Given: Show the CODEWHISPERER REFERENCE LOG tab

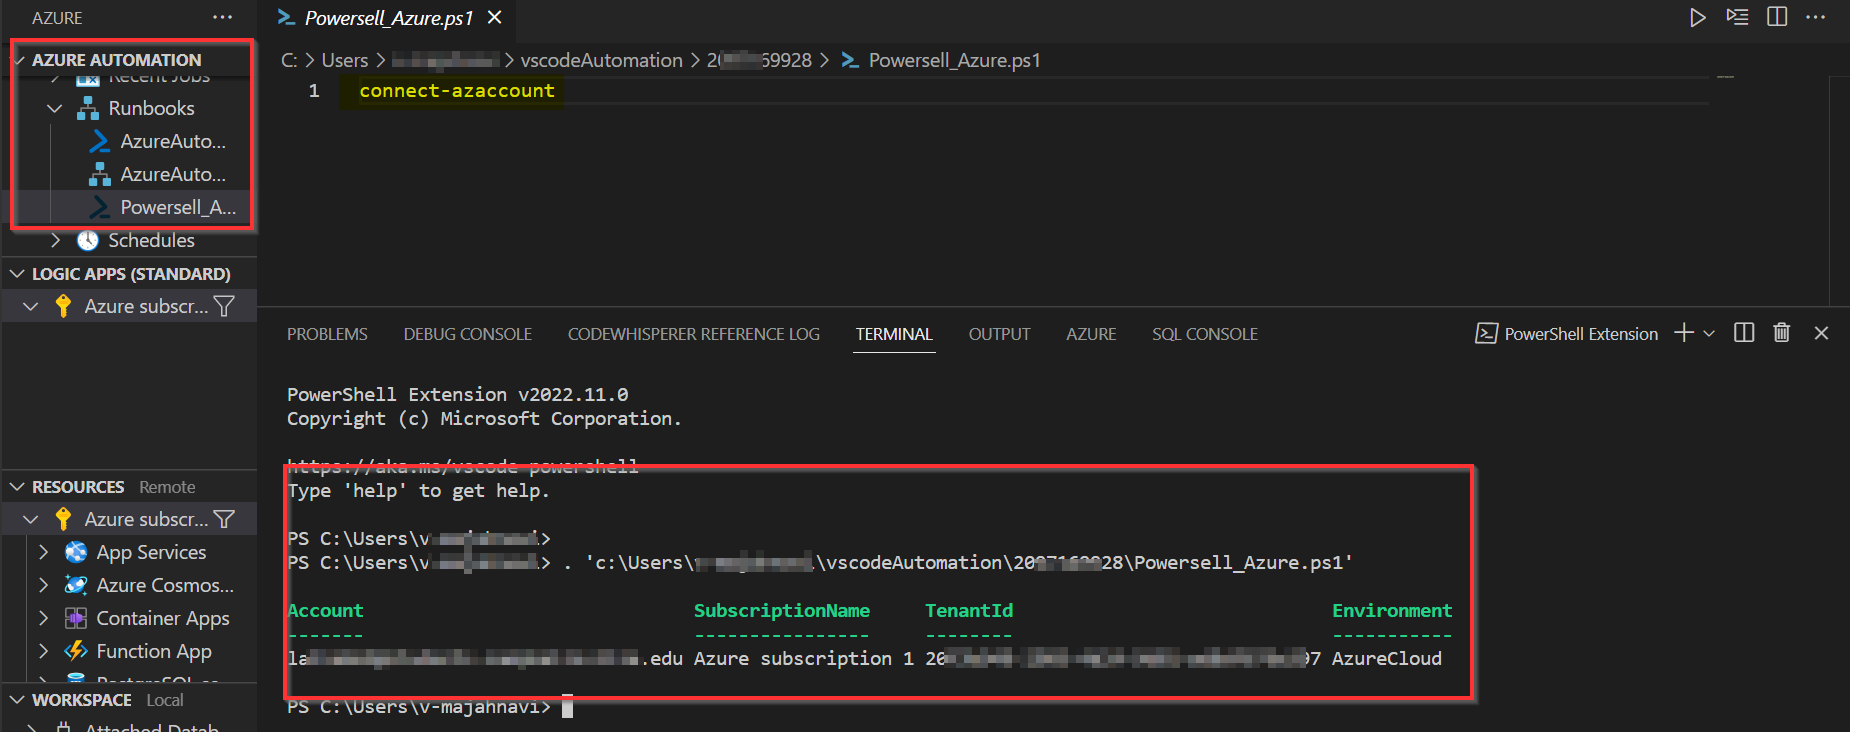Looking at the screenshot, I should click(x=694, y=334).
